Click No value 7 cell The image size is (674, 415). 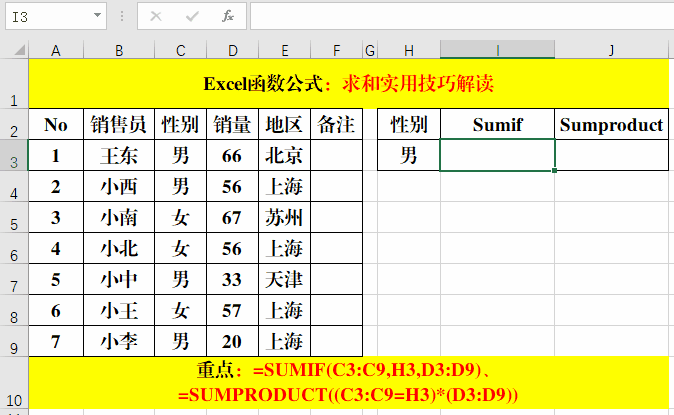[56, 341]
